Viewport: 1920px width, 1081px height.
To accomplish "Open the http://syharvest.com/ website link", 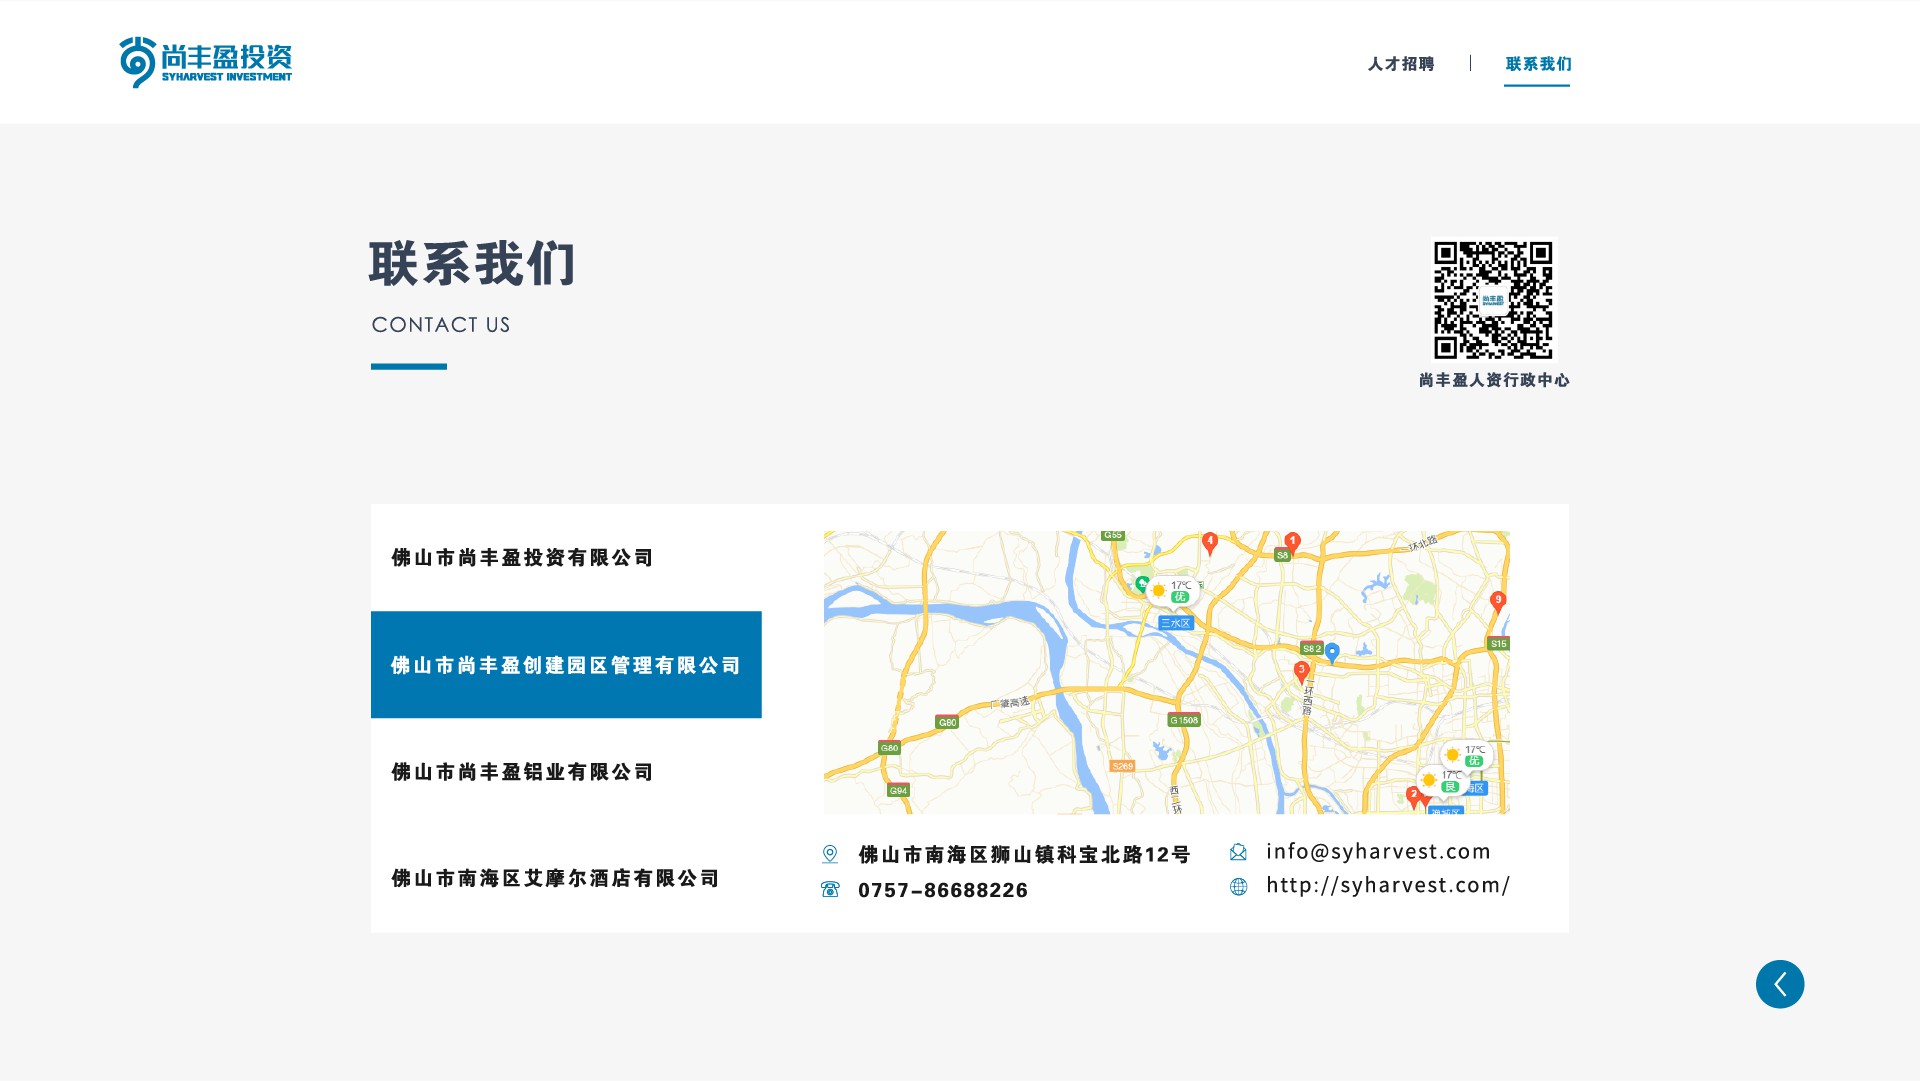I will [1388, 886].
